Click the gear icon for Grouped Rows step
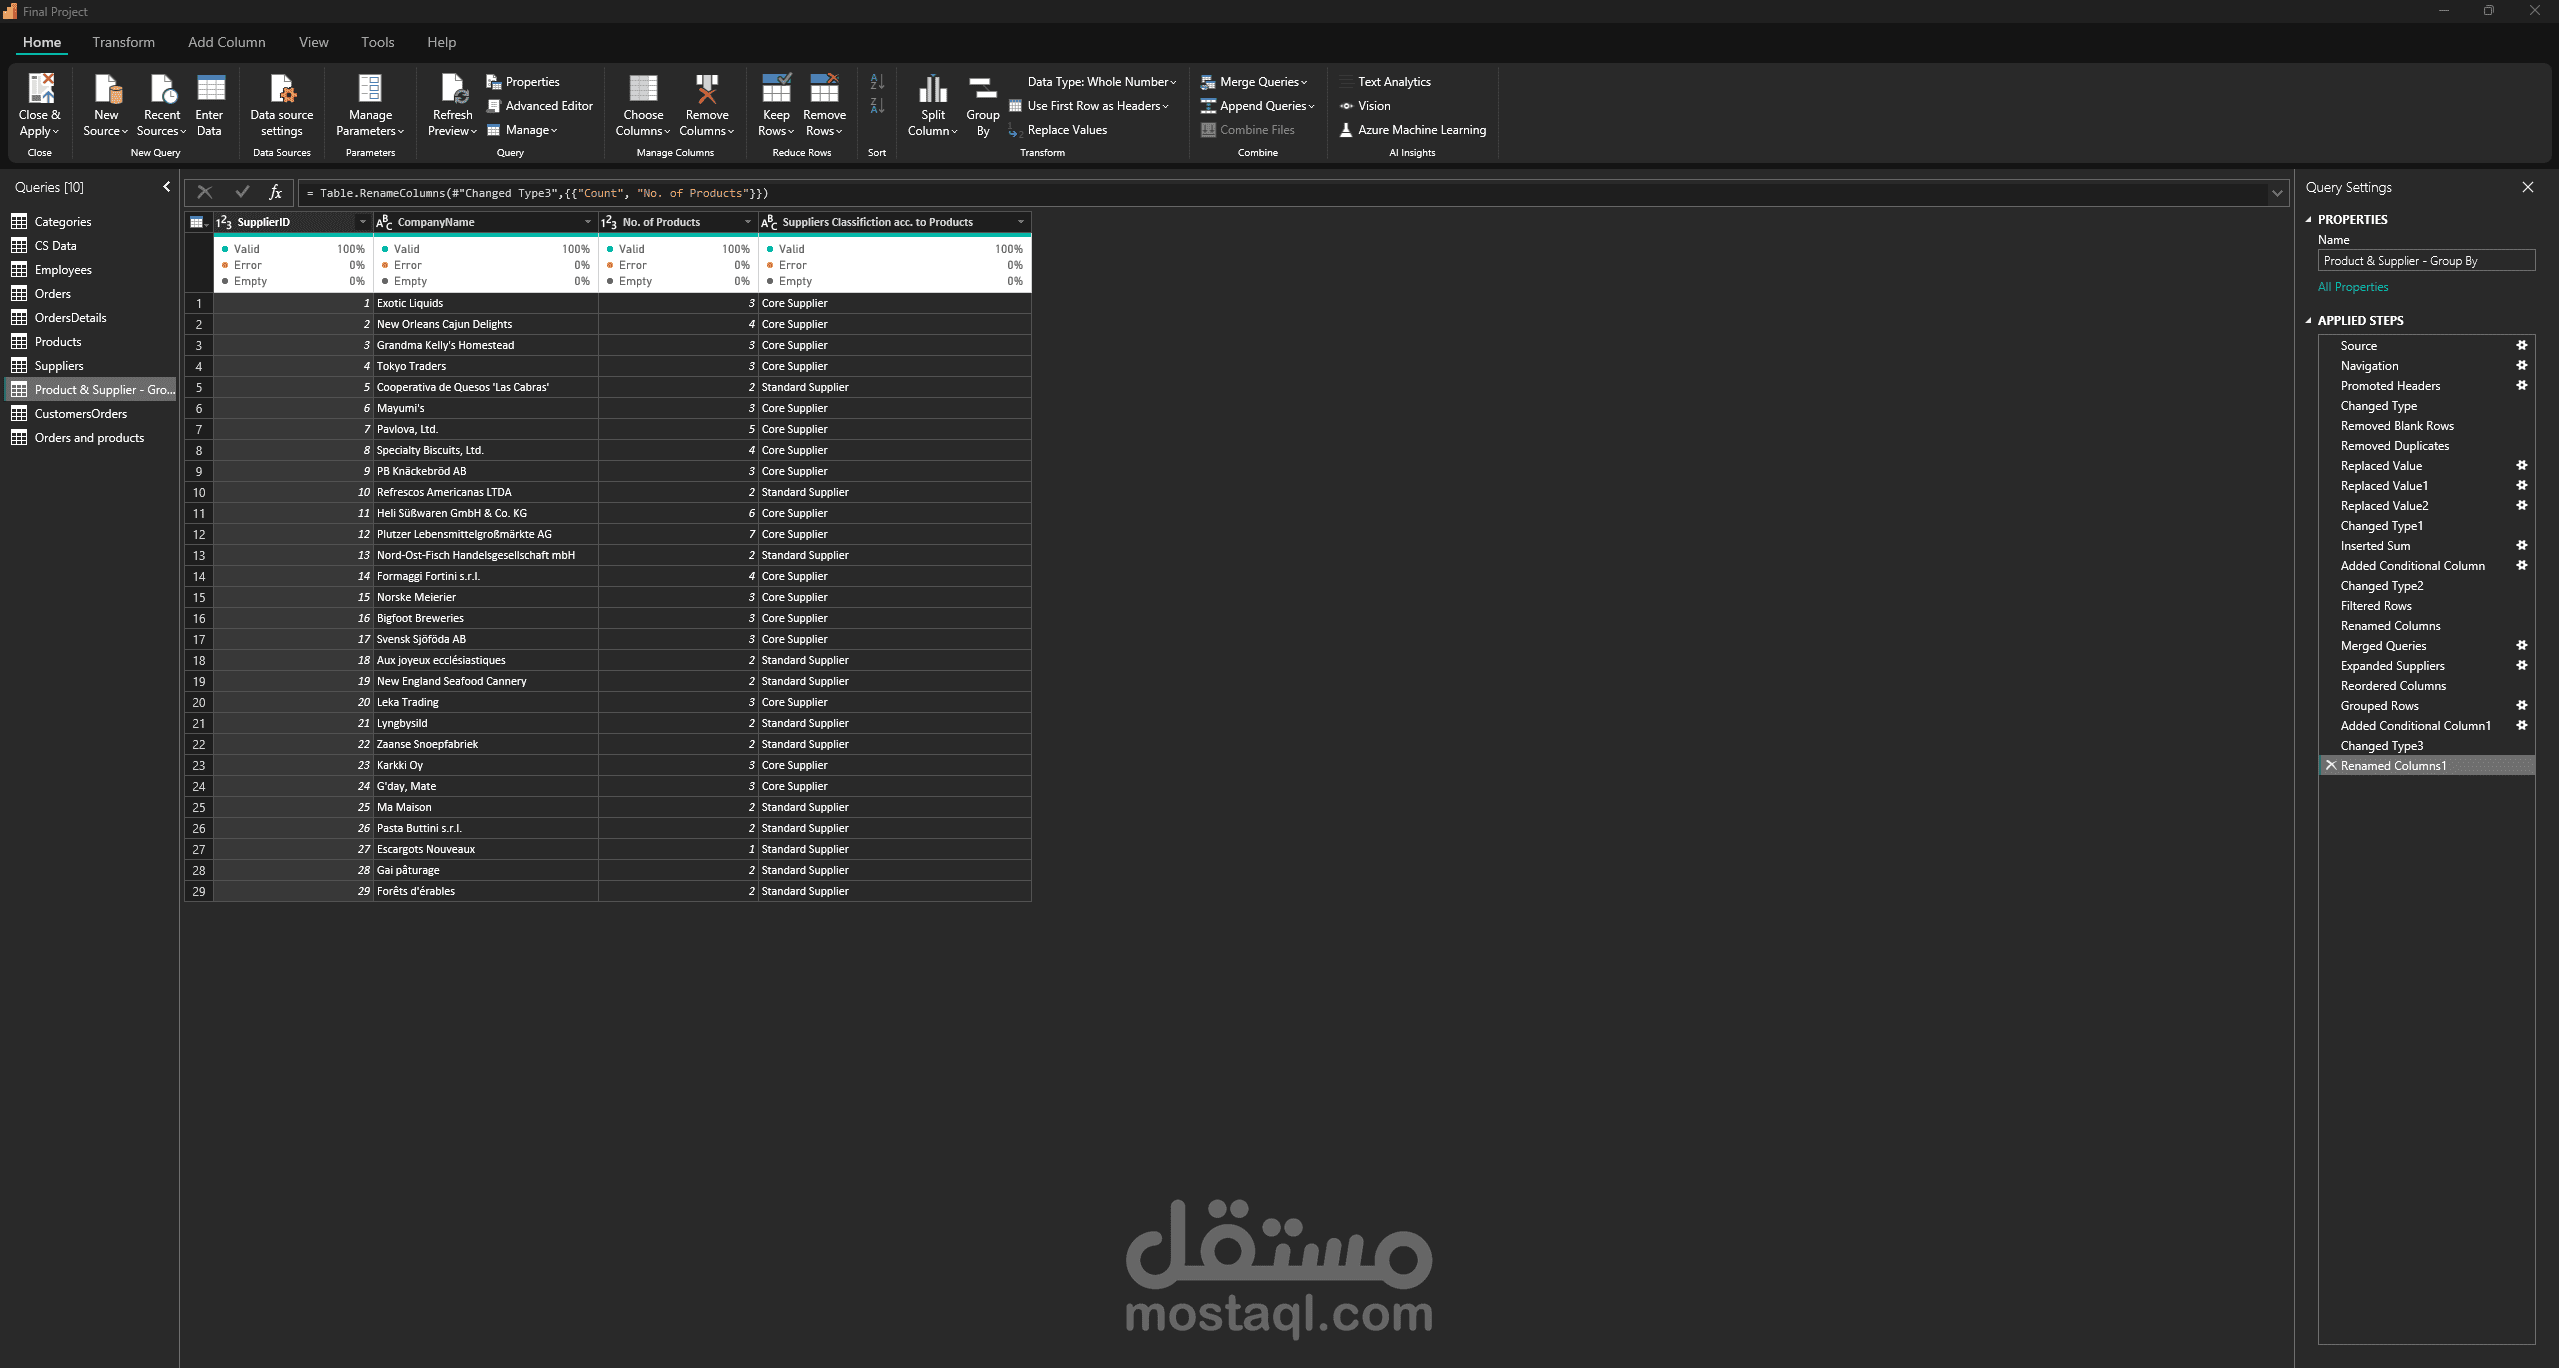 [x=2521, y=706]
